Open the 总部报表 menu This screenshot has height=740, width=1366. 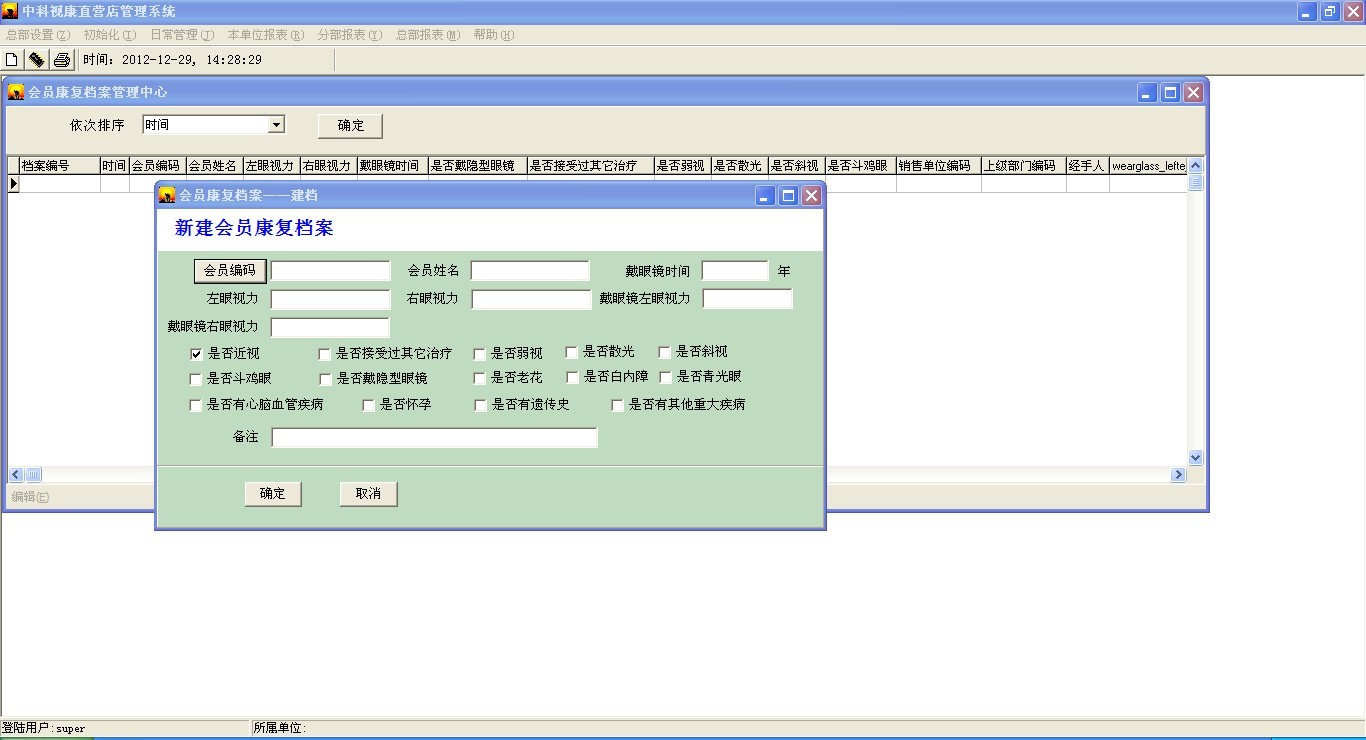click(x=428, y=35)
